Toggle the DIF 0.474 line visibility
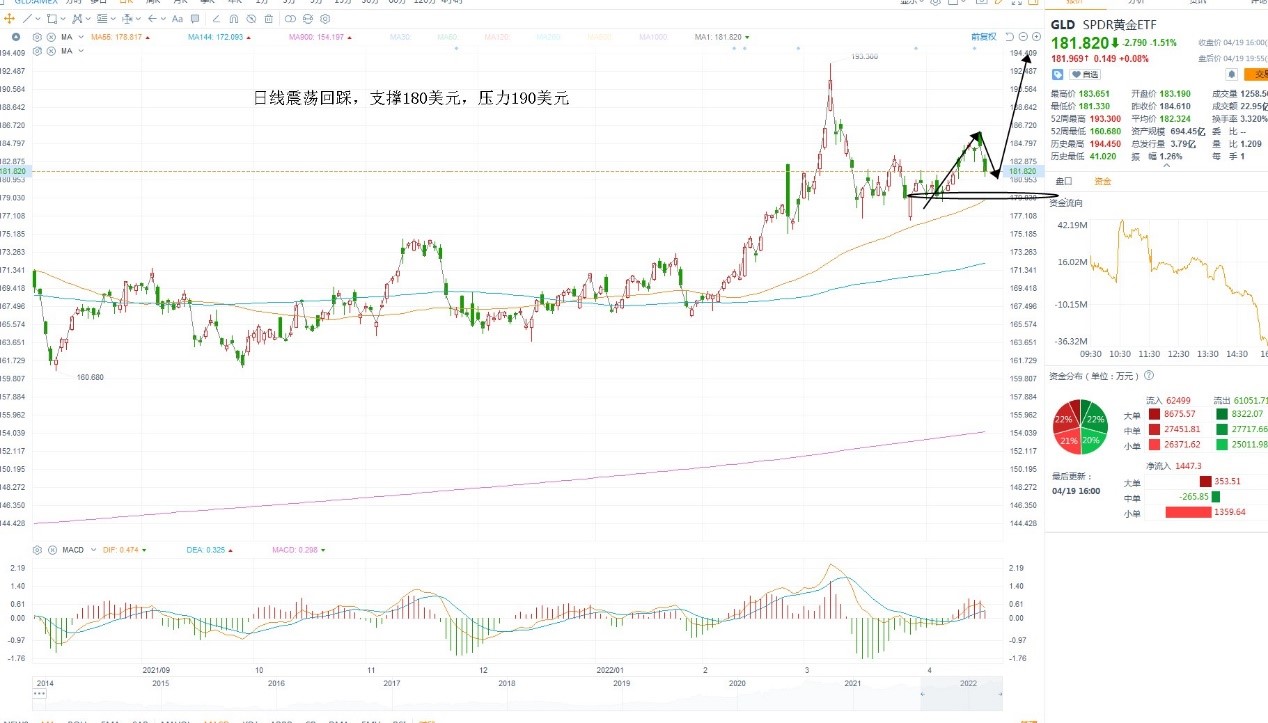Image resolution: width=1268 pixels, height=723 pixels. coord(123,550)
